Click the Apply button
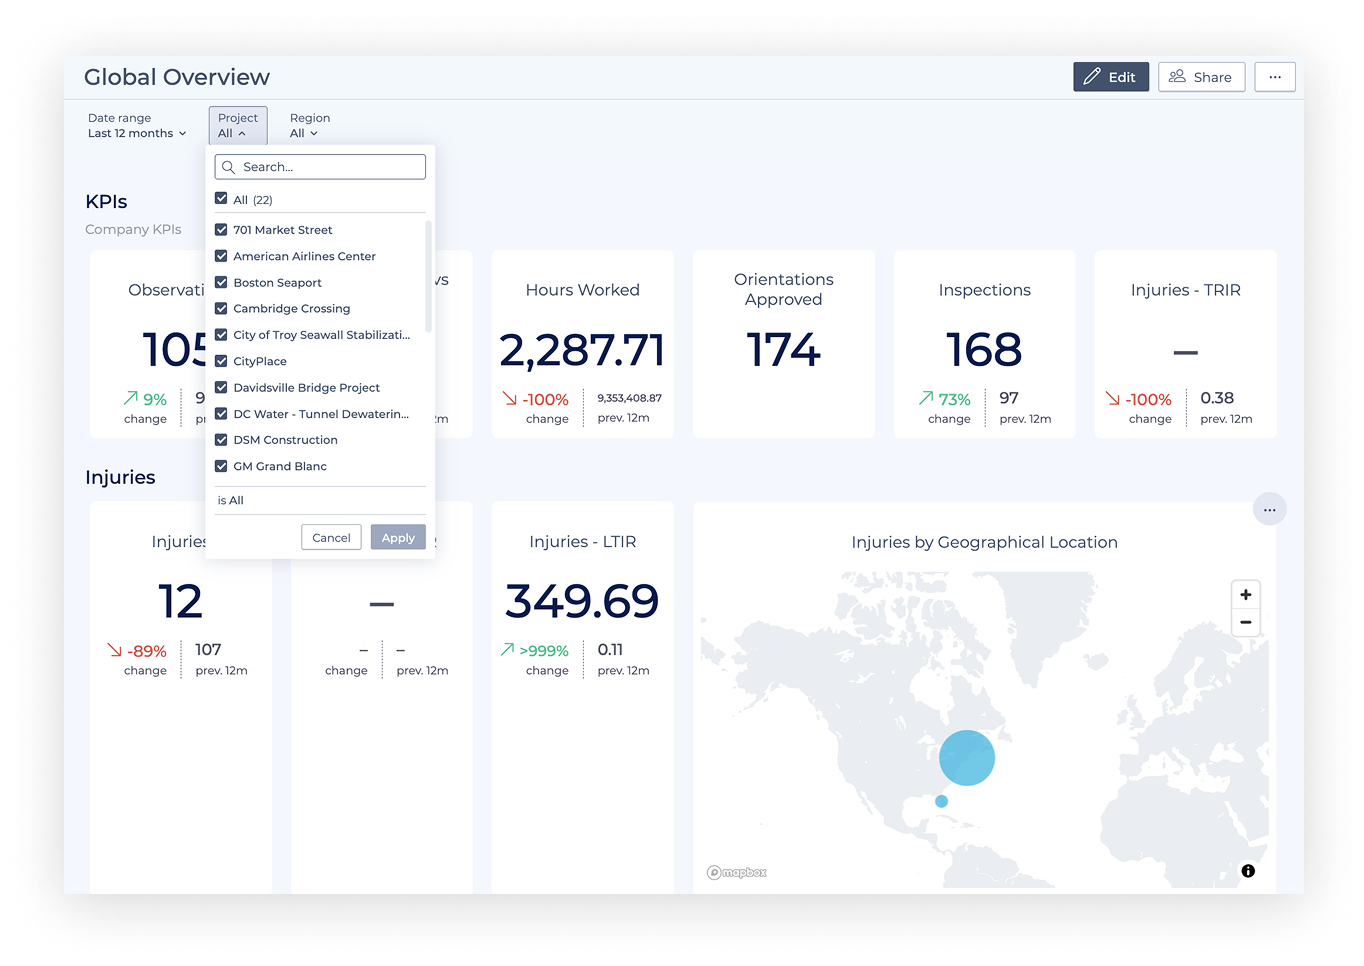 (x=397, y=537)
